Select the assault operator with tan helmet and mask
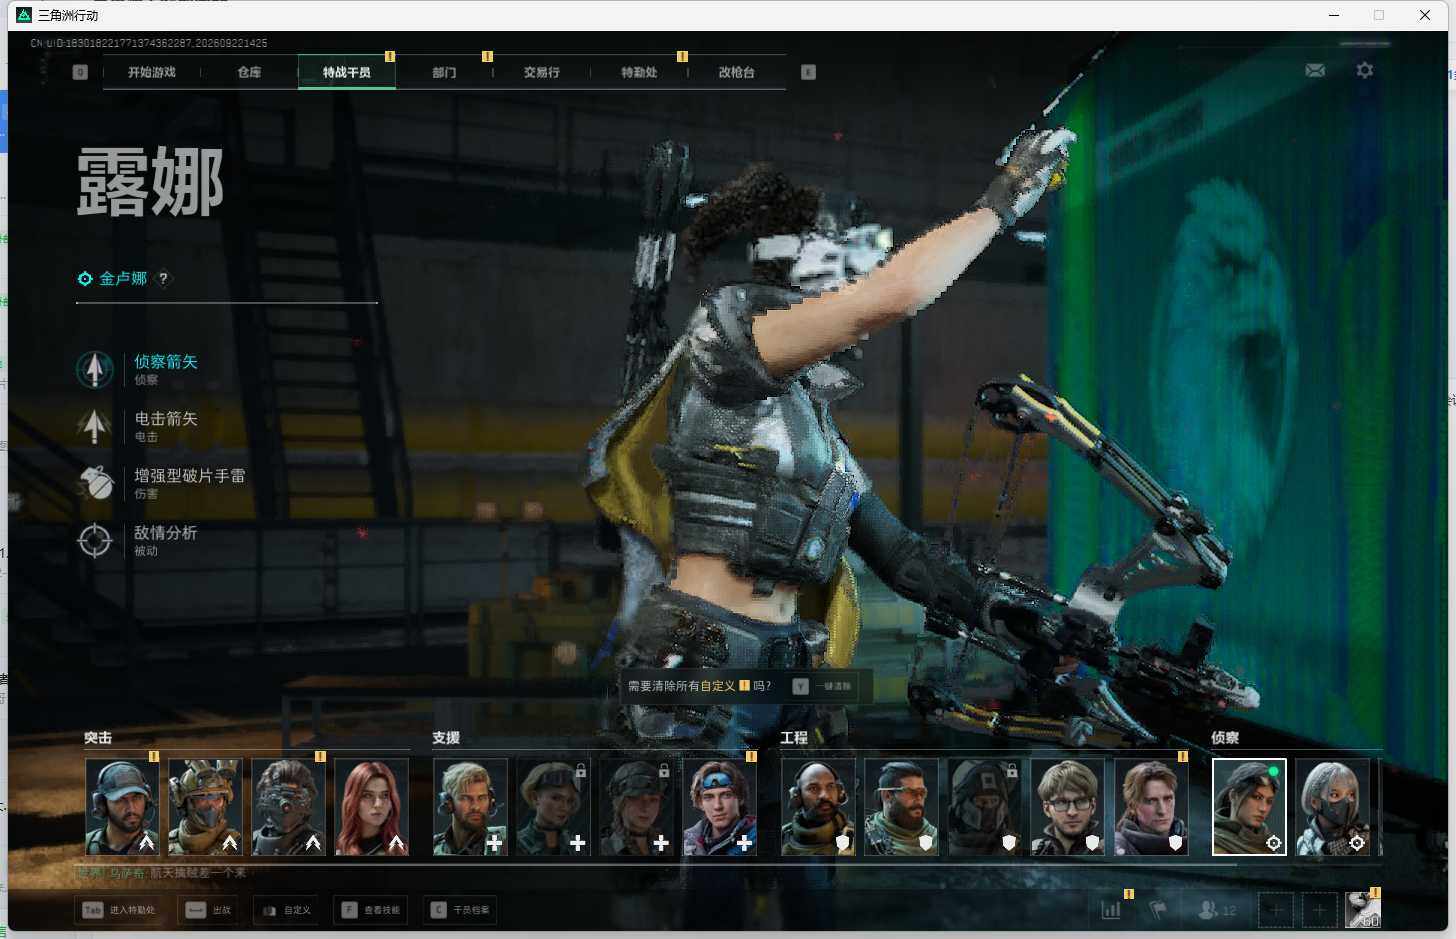 205,807
